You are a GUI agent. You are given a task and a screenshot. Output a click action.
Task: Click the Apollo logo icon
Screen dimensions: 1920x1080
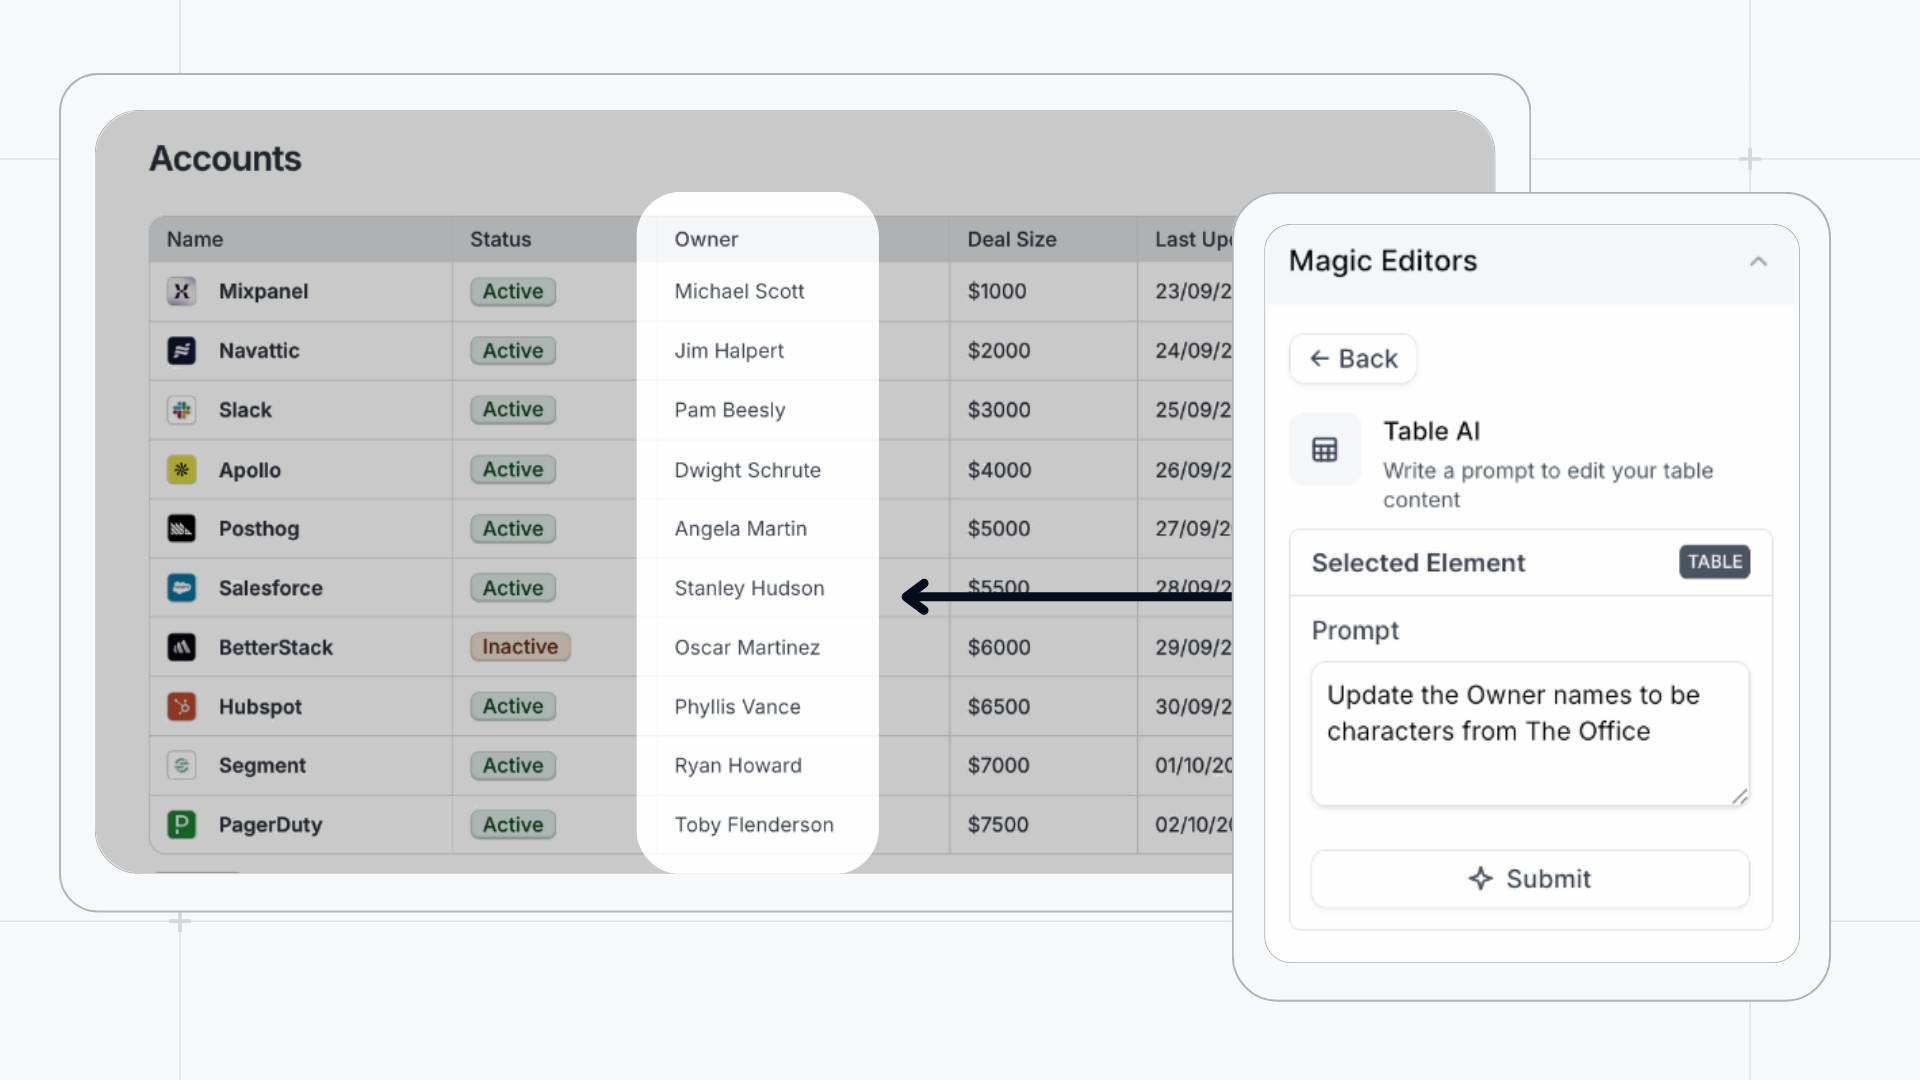(x=181, y=469)
